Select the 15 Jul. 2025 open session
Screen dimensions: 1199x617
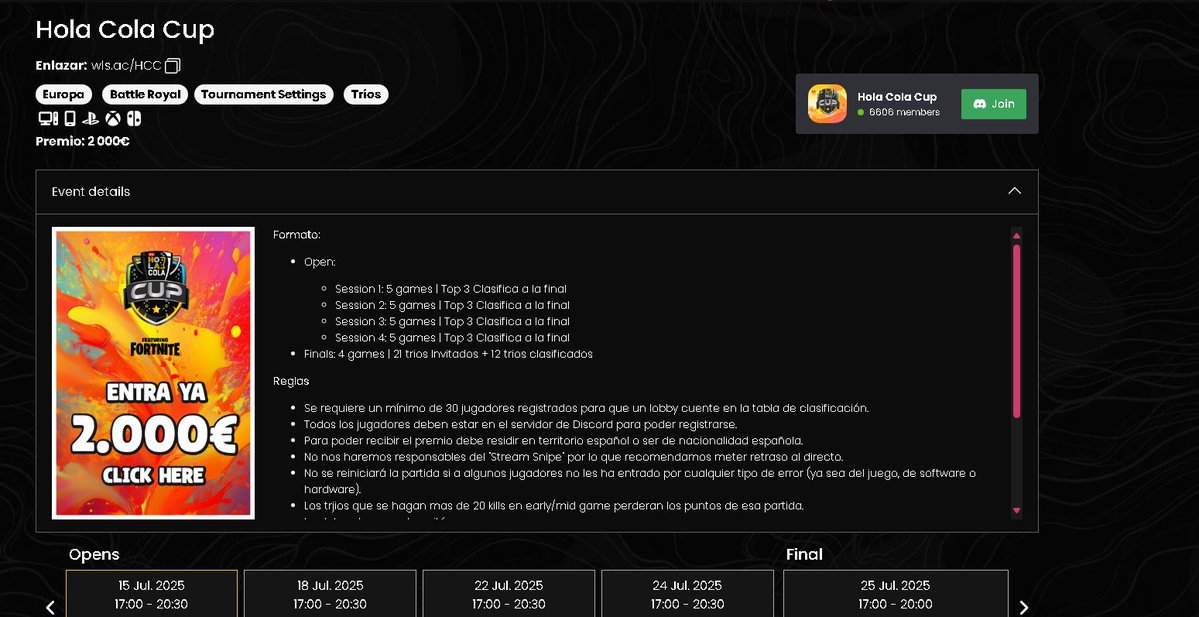click(151, 594)
